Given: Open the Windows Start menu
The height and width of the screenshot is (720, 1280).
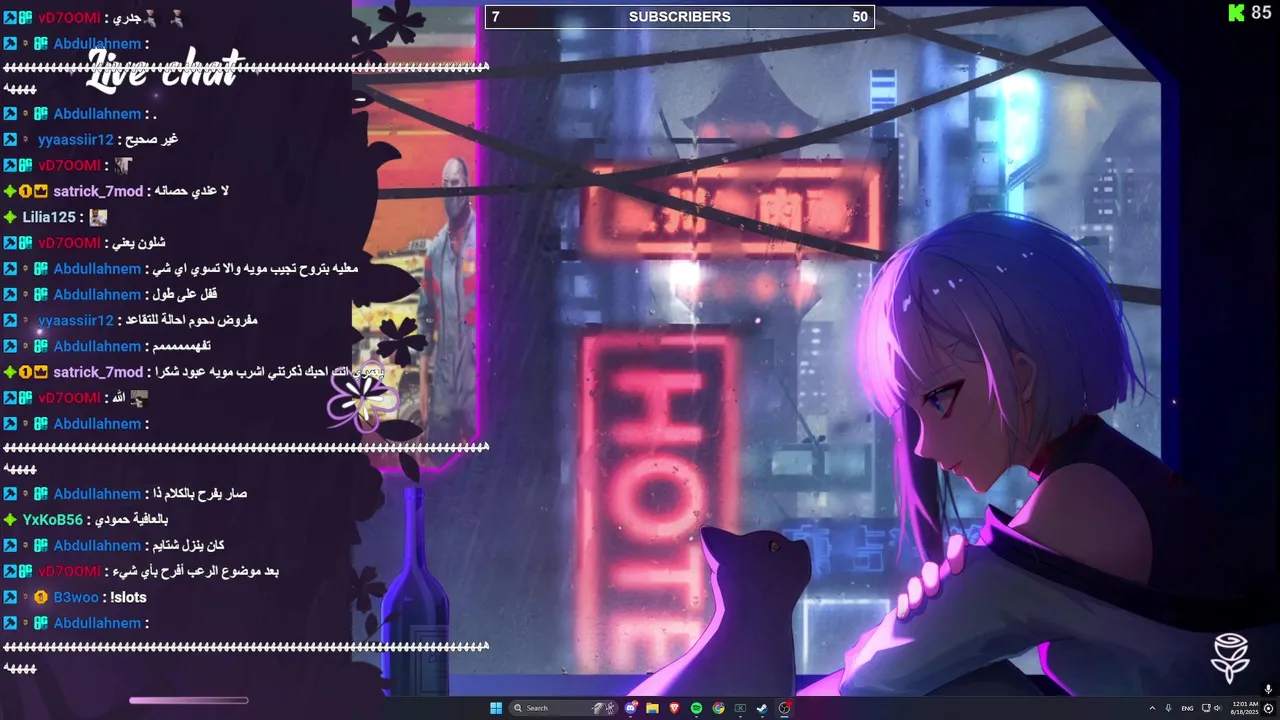Looking at the screenshot, I should pos(496,708).
